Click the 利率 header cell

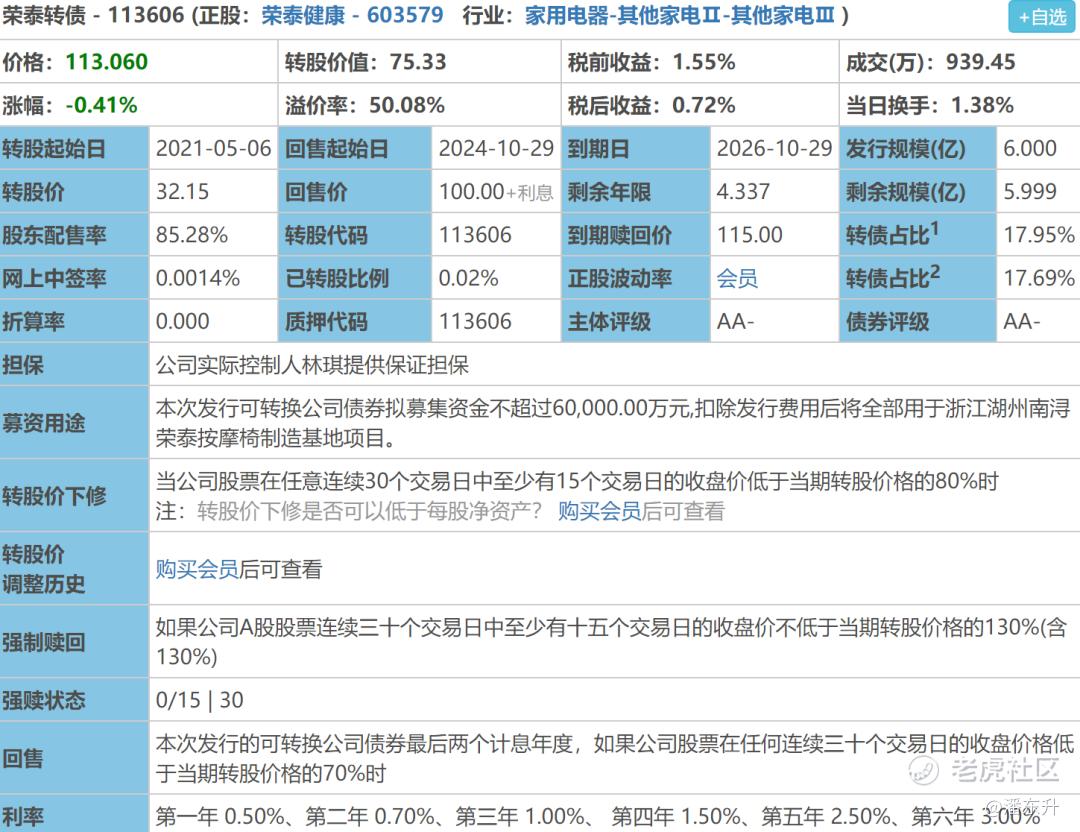point(74,814)
